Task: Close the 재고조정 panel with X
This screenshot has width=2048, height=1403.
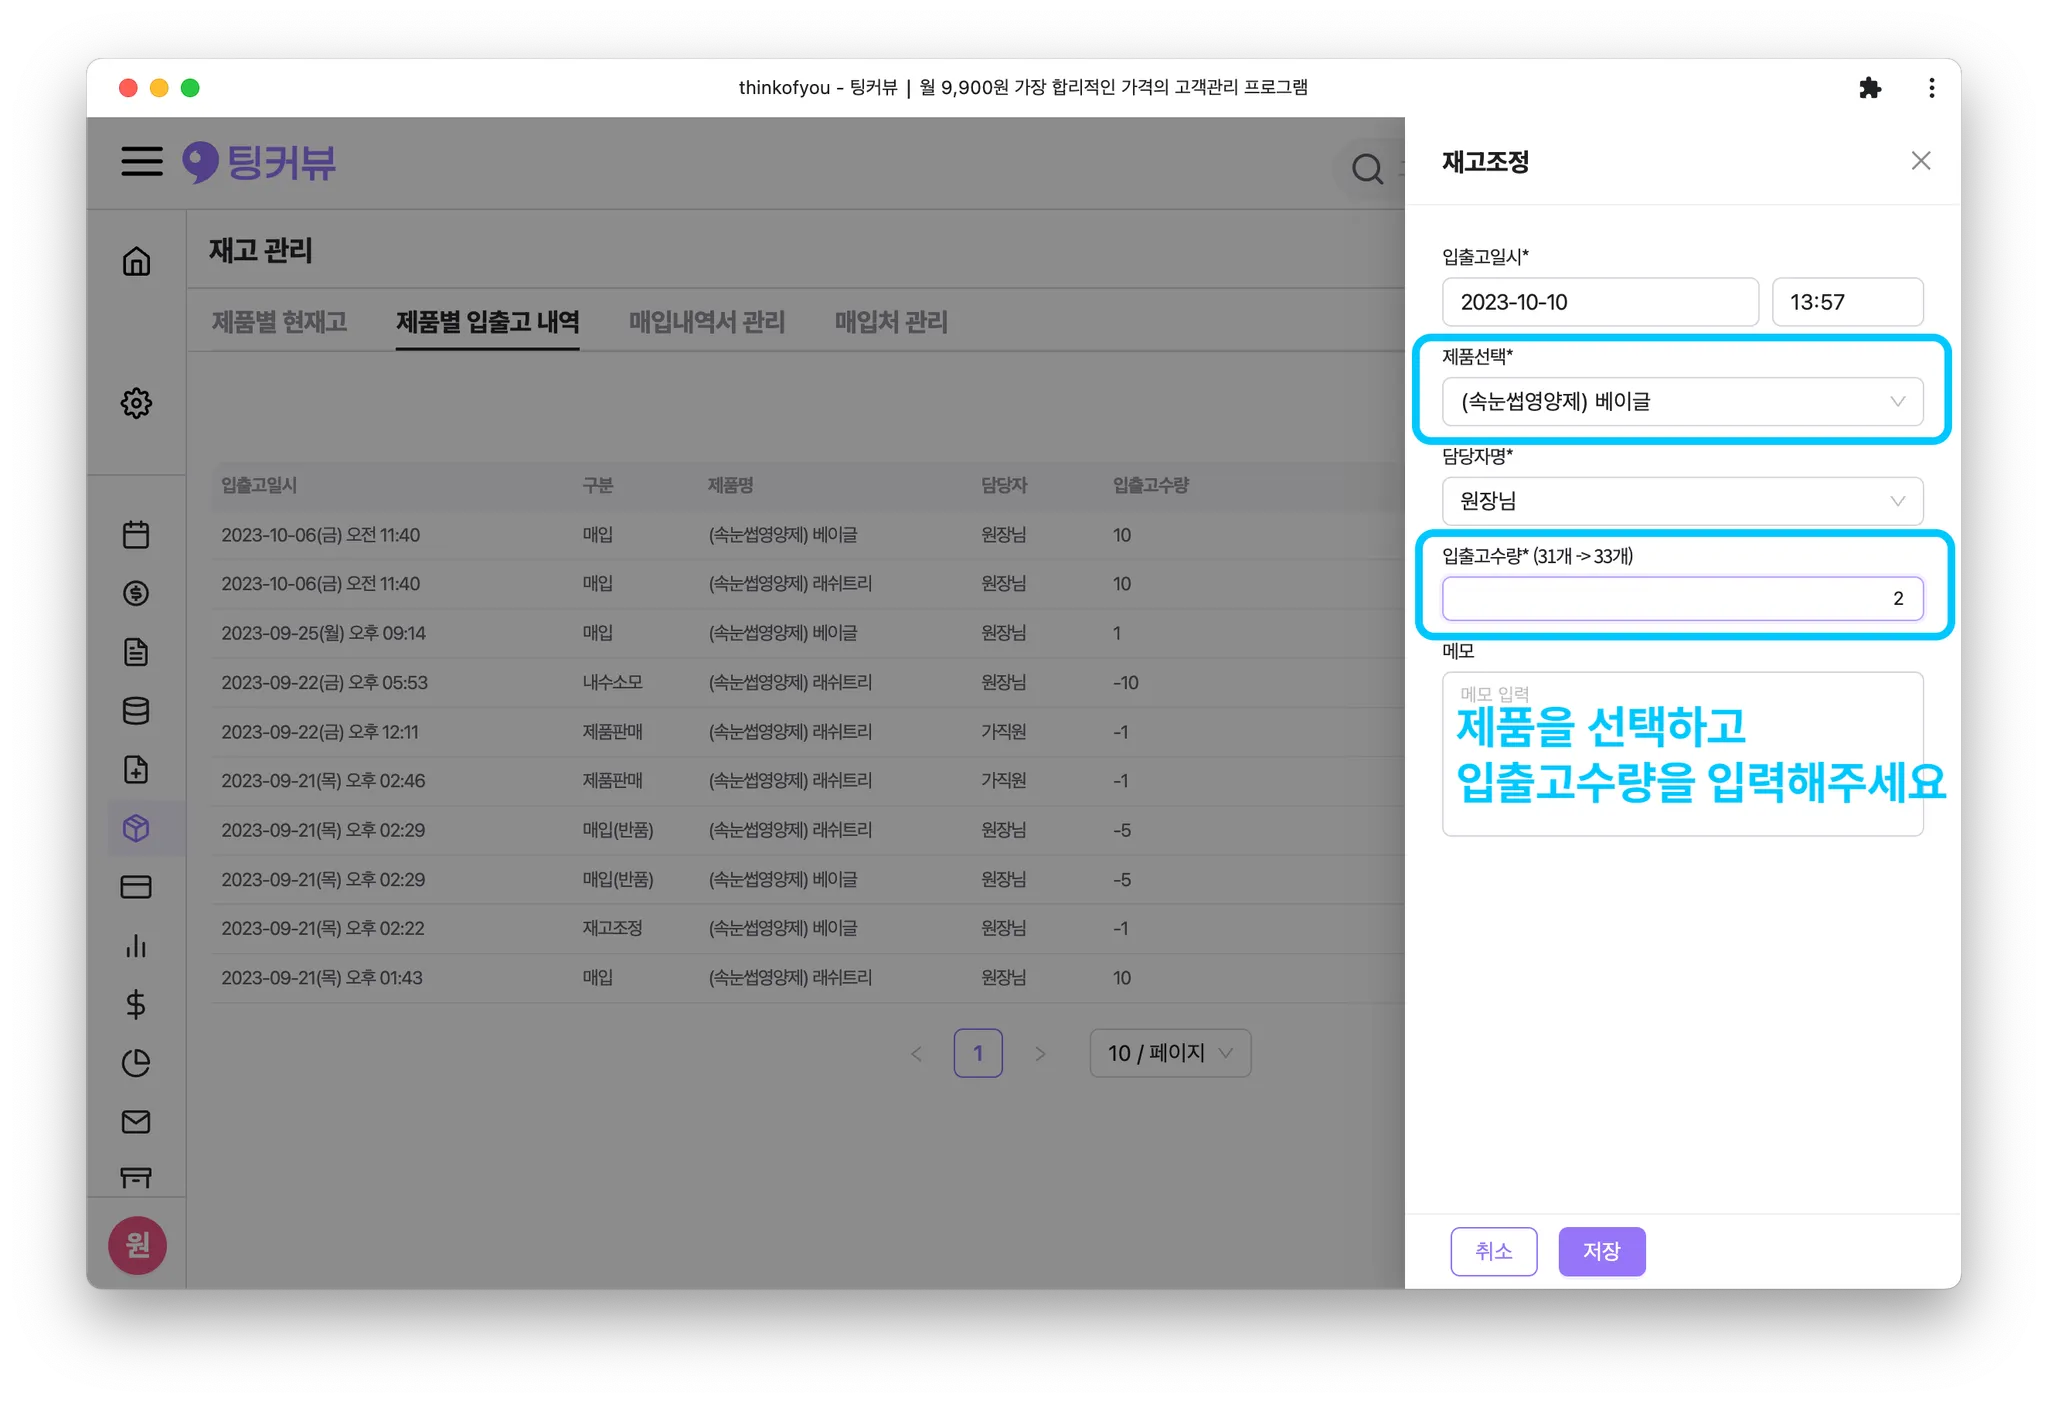Action: tap(1920, 161)
